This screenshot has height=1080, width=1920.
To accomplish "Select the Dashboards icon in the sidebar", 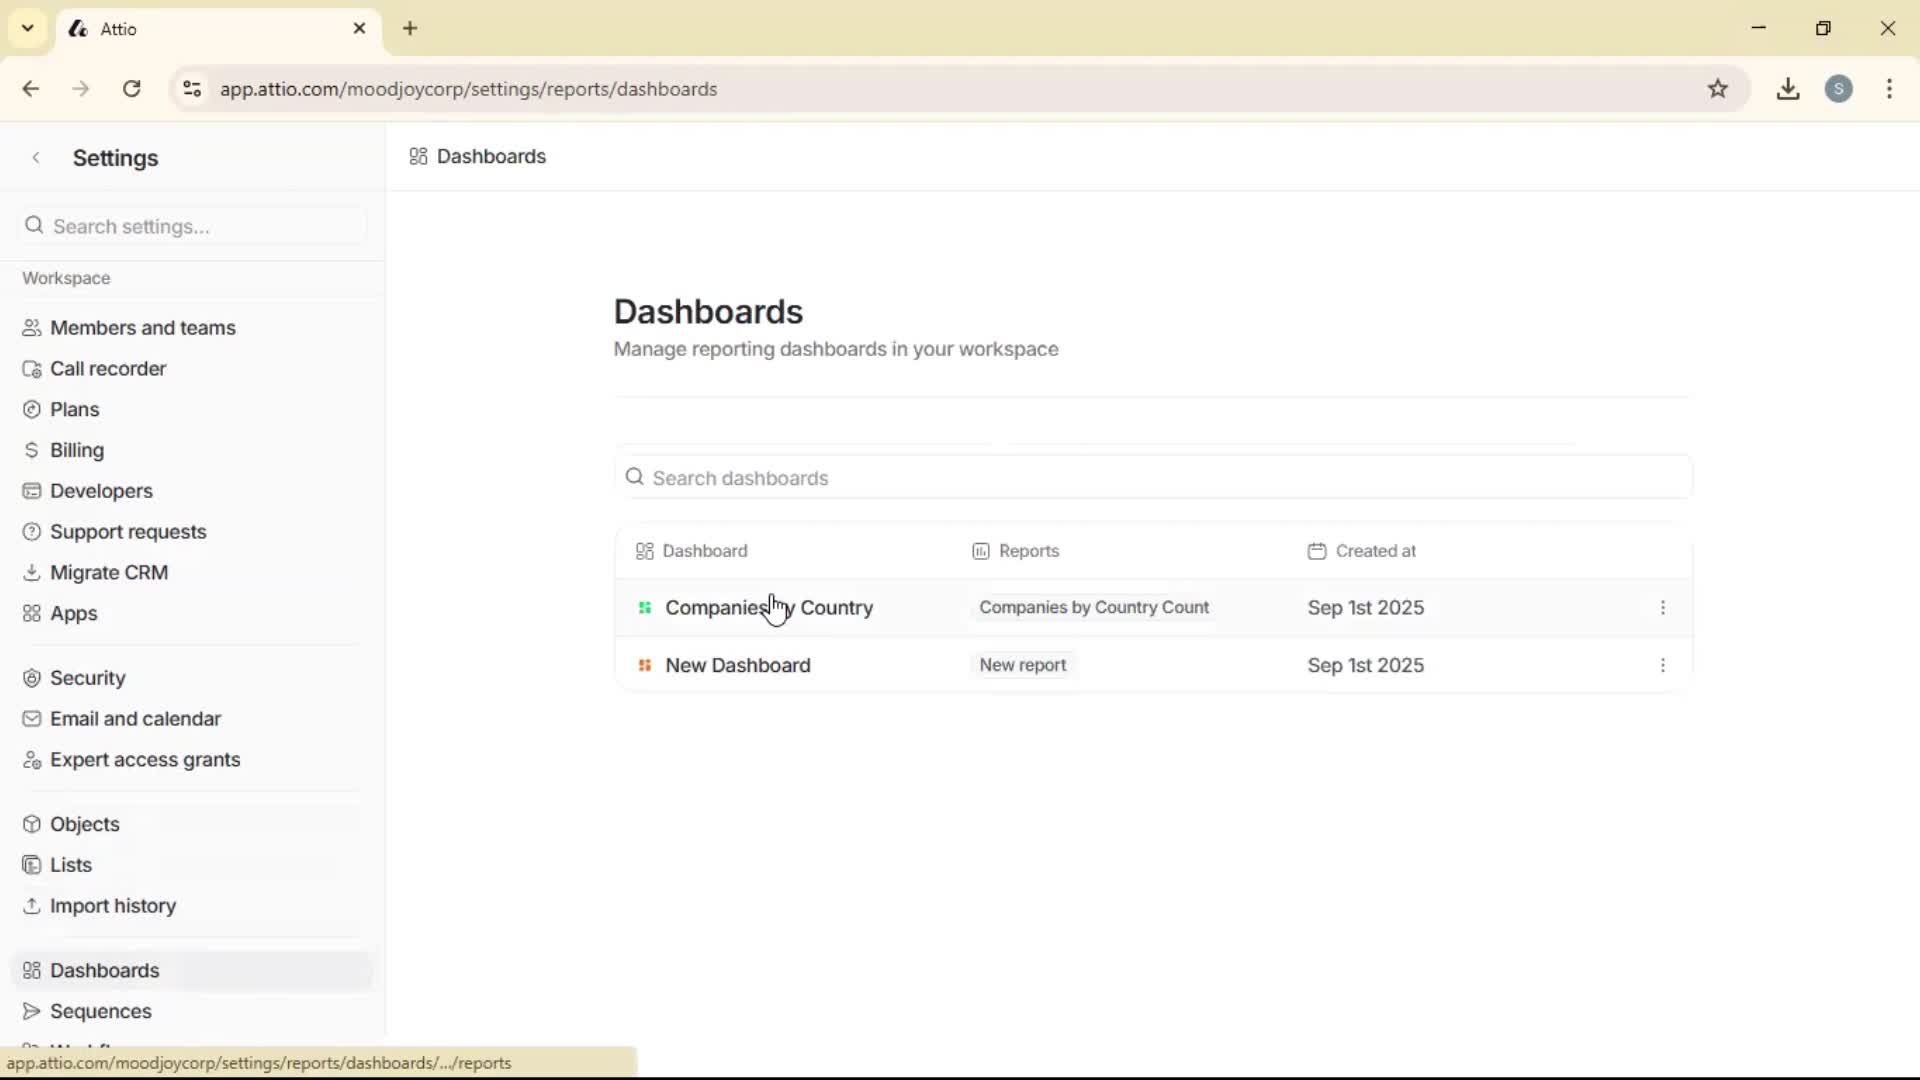I will pyautogui.click(x=31, y=970).
